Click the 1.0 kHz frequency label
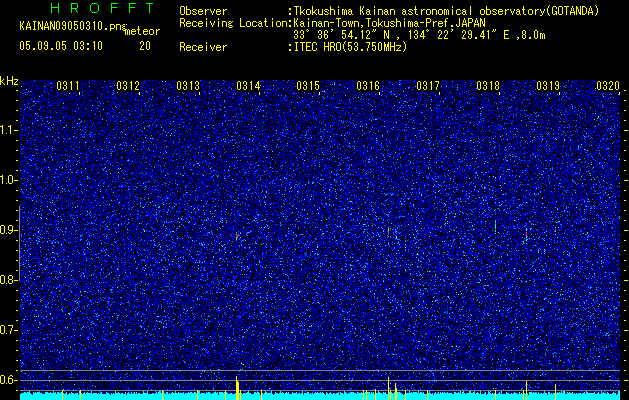This screenshot has height=400, width=629. point(9,180)
